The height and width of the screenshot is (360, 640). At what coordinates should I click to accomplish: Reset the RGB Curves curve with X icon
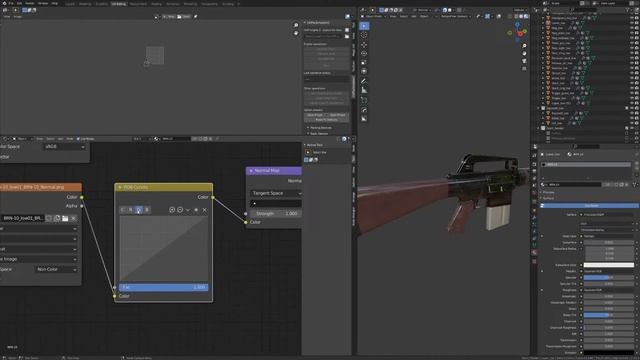[x=204, y=210]
